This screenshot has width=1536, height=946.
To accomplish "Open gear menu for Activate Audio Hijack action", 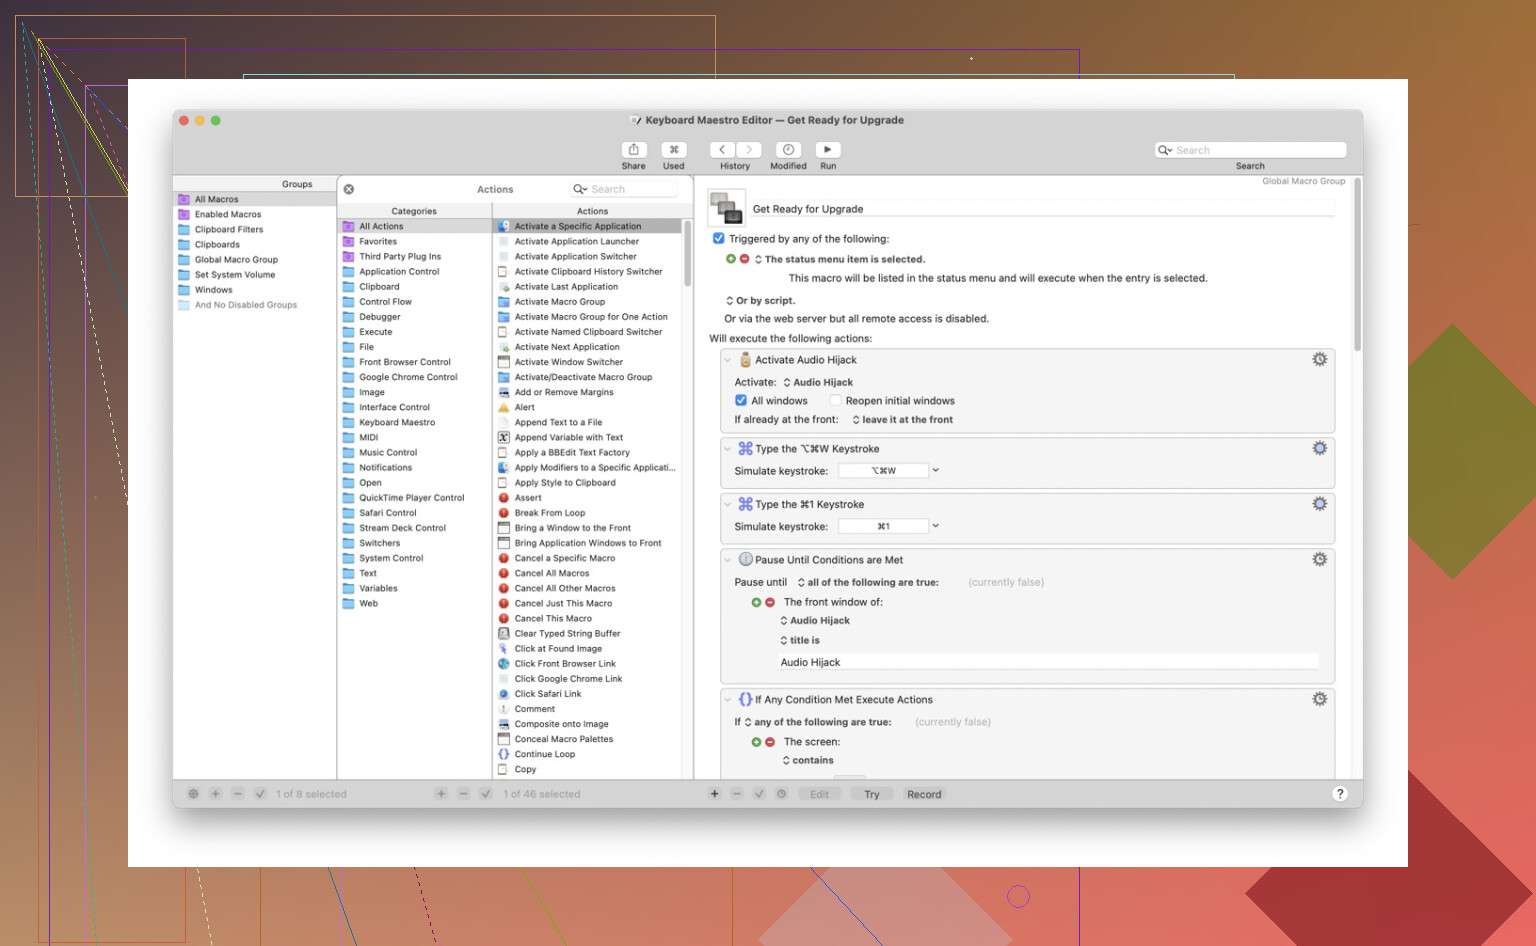I will click(1319, 360).
